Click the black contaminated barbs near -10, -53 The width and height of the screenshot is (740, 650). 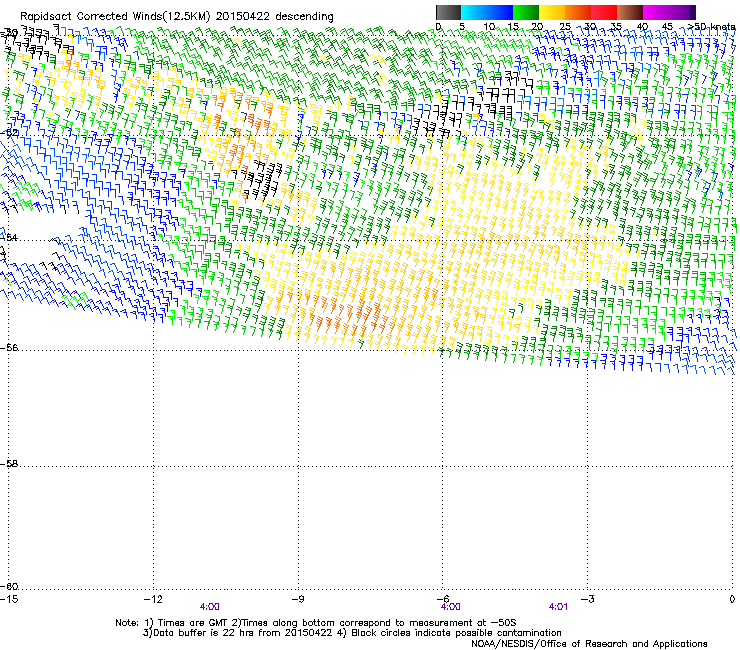[x=259, y=179]
